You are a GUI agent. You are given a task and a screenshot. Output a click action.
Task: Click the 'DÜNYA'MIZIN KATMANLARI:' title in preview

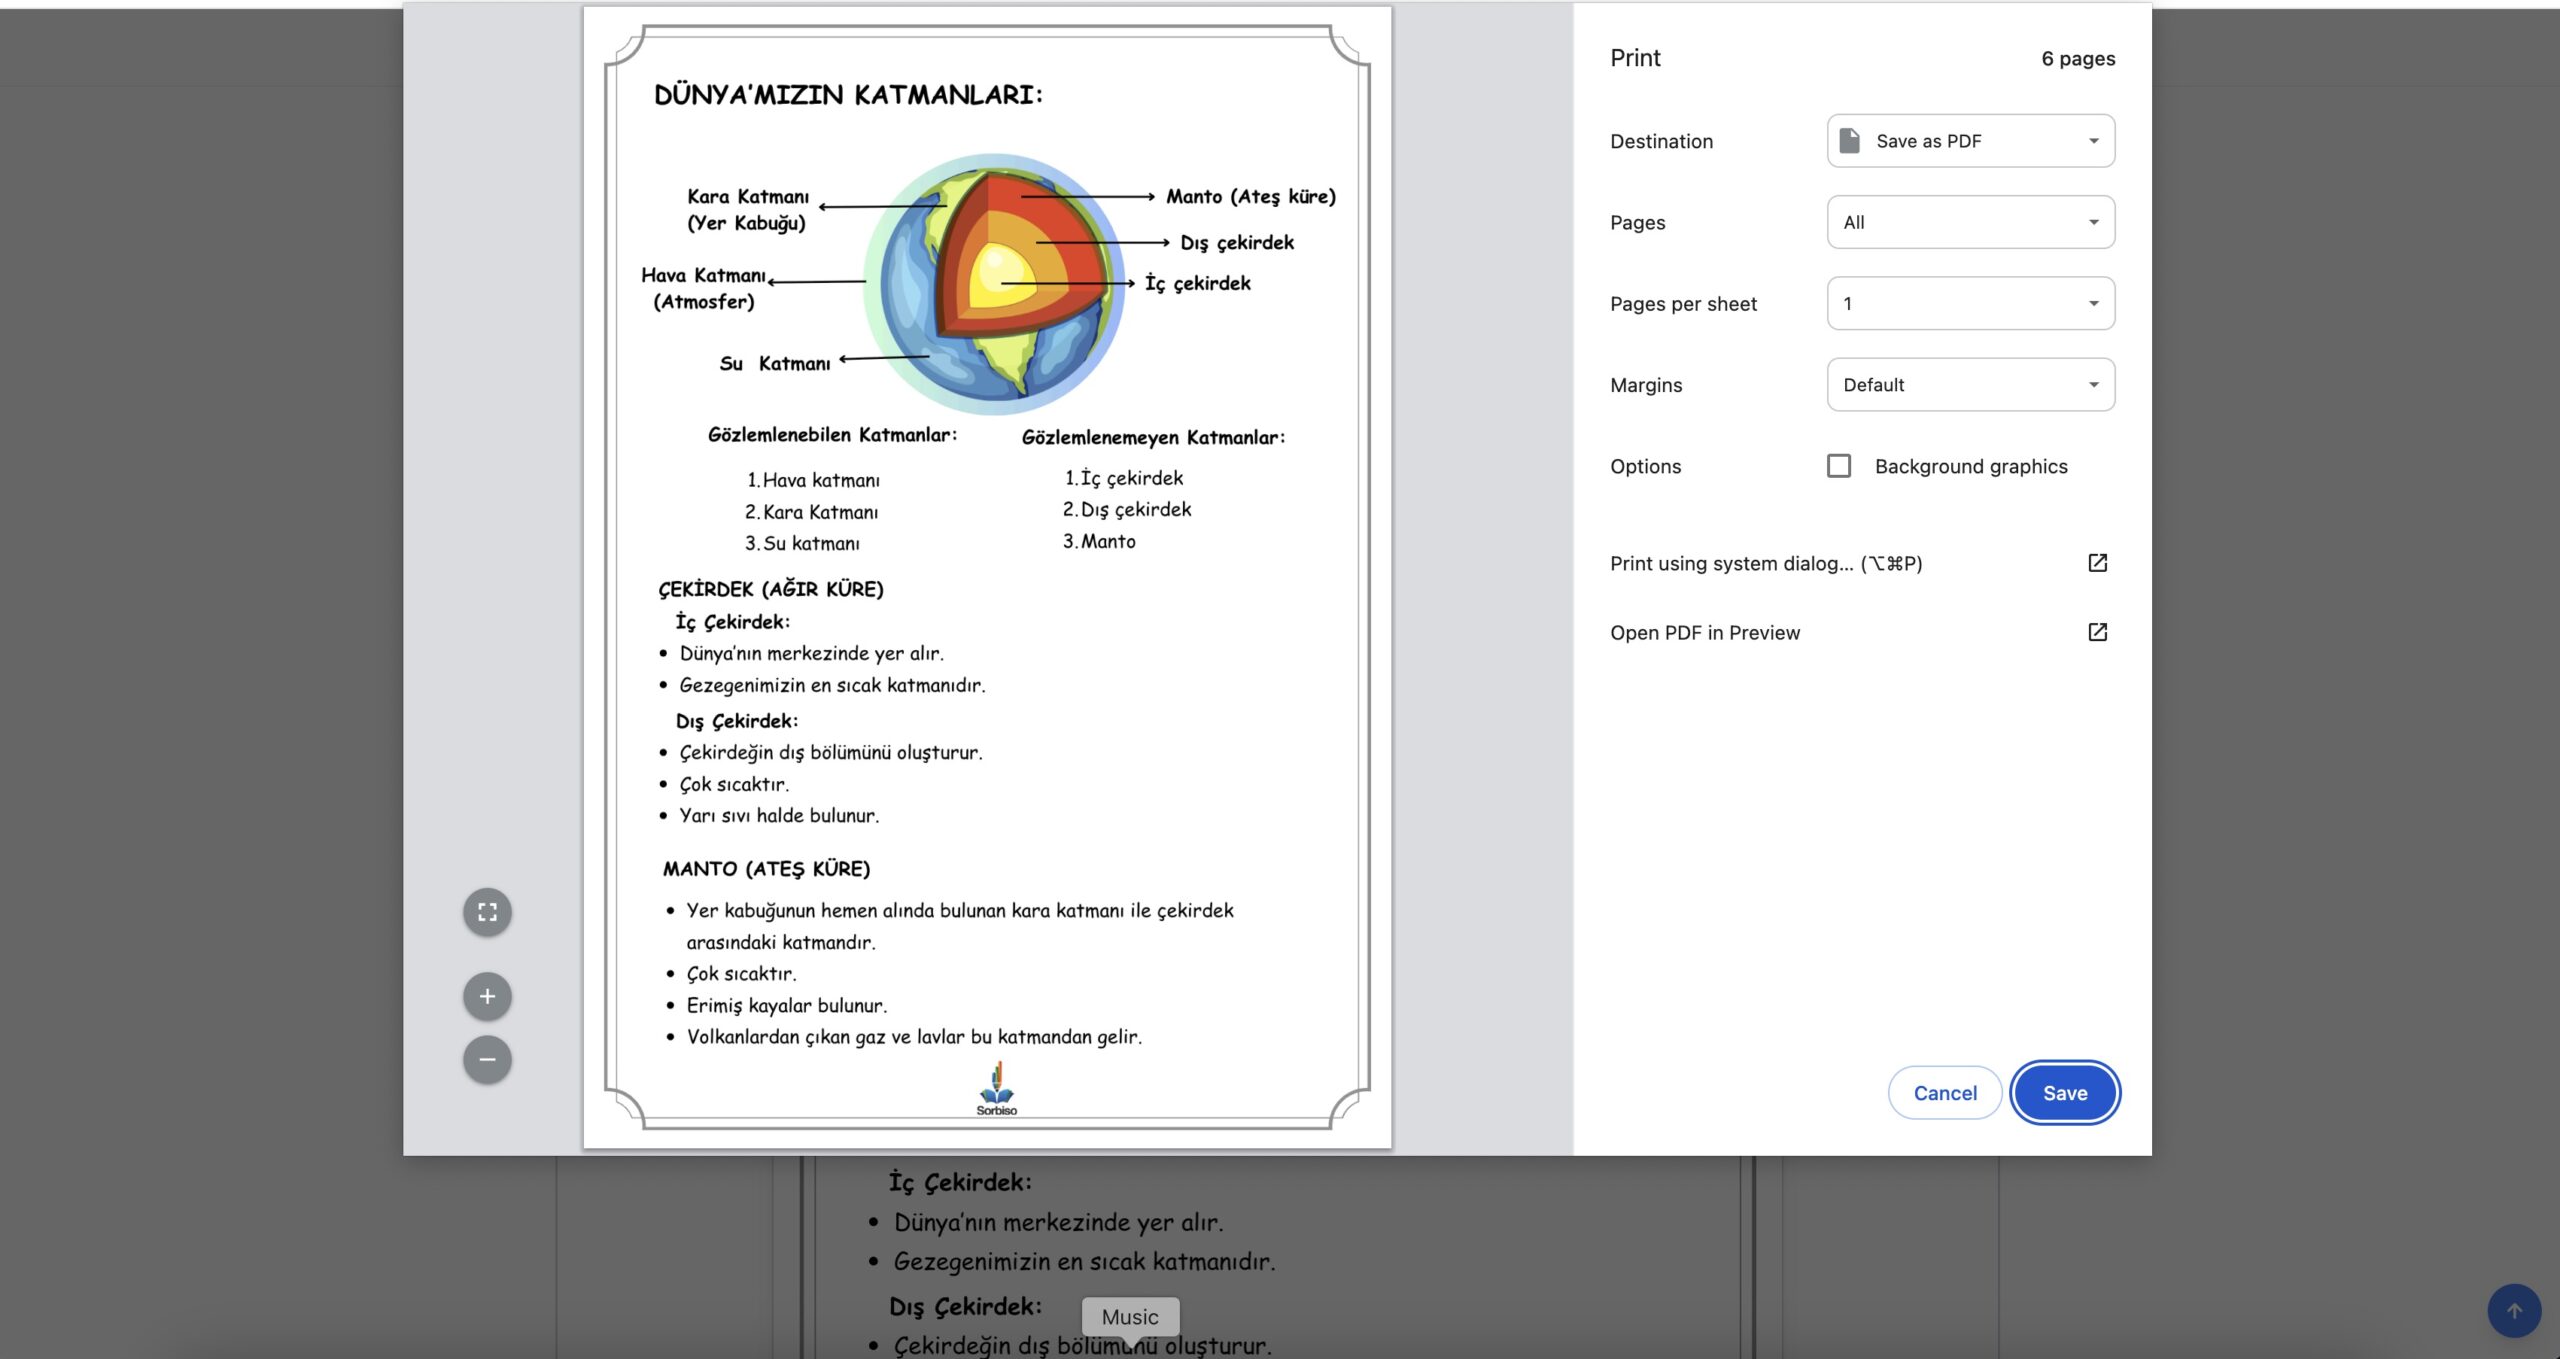pos(848,95)
